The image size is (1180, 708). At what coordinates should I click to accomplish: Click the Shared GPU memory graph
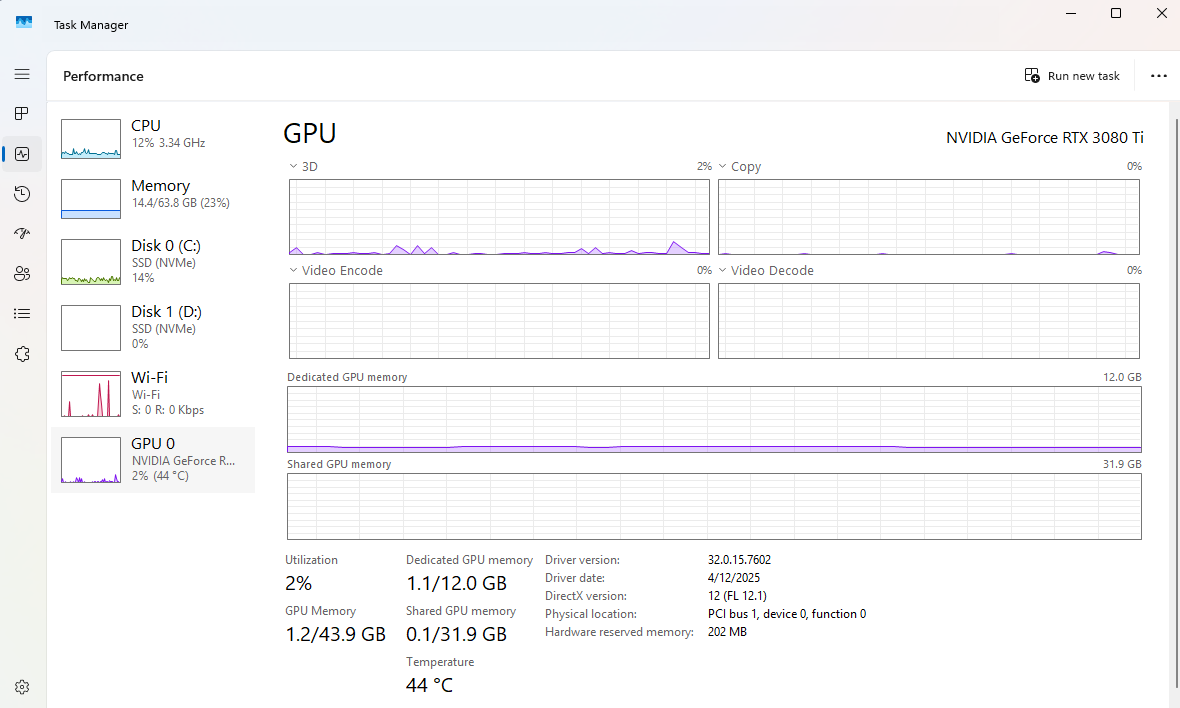pos(714,506)
